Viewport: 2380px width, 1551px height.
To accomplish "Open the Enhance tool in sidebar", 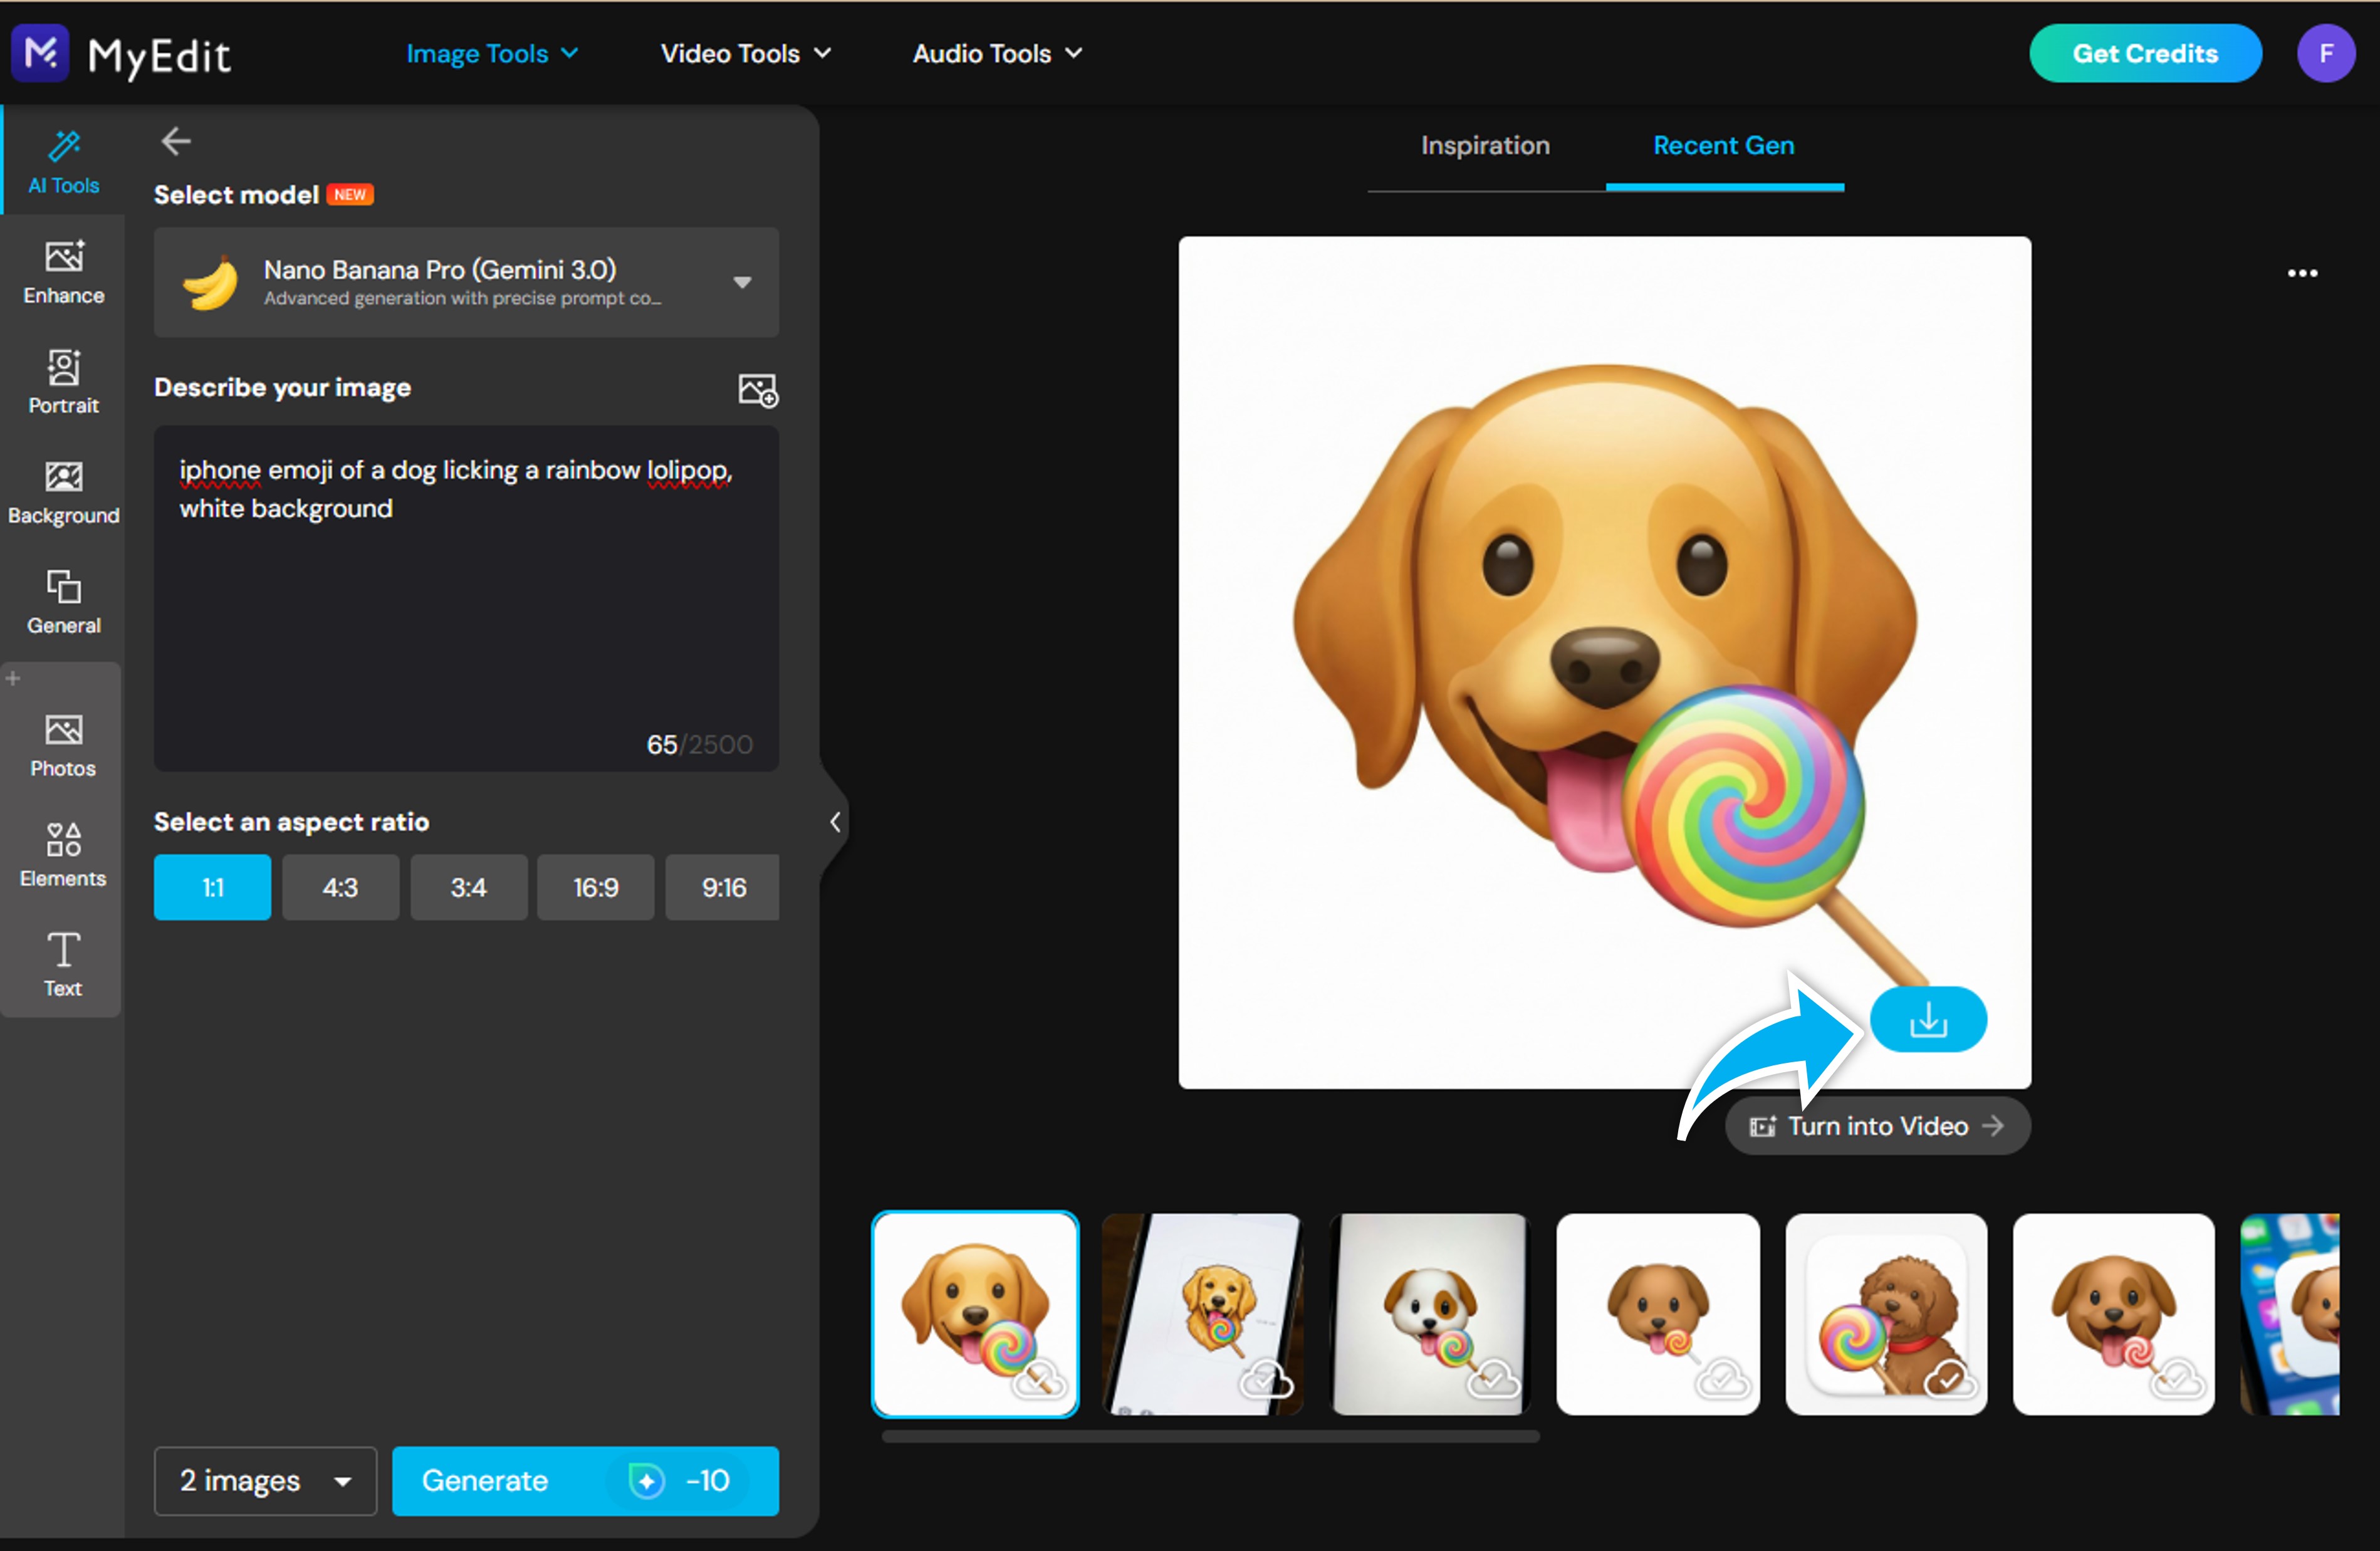I will click(63, 271).
